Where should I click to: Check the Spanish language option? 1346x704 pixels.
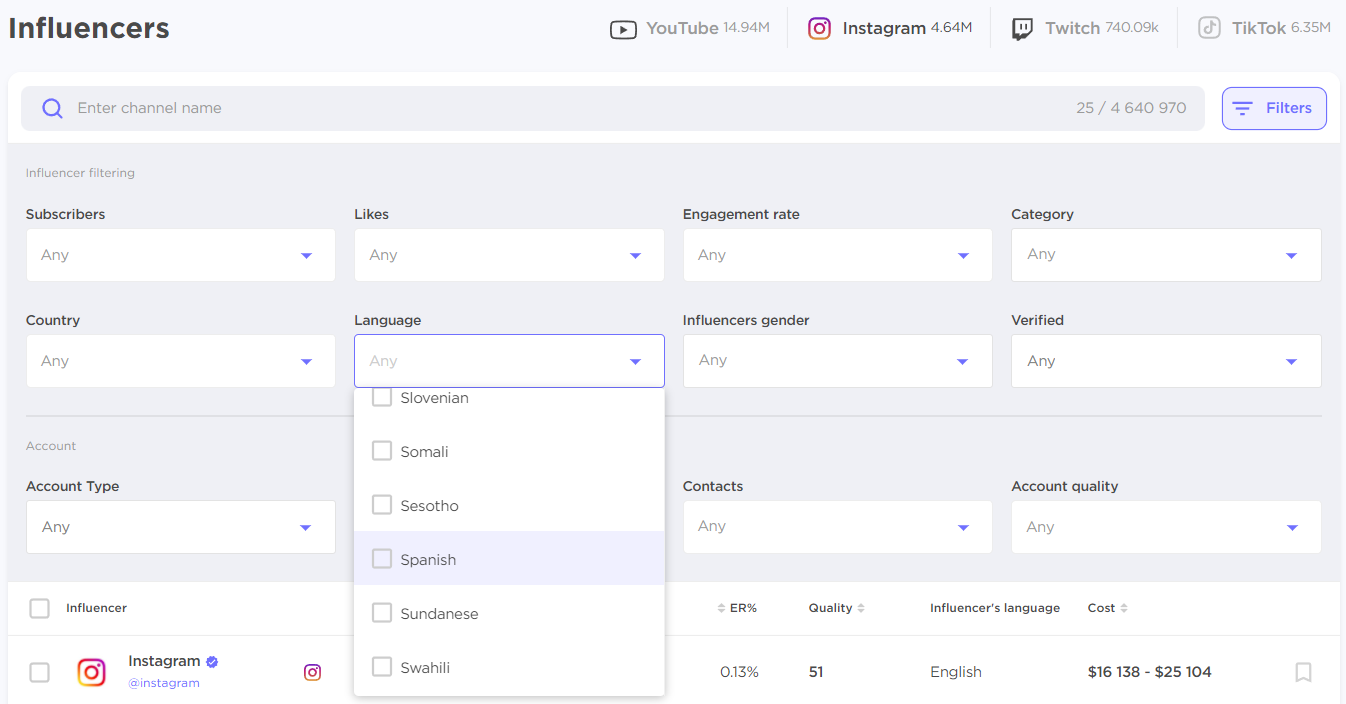tap(382, 559)
